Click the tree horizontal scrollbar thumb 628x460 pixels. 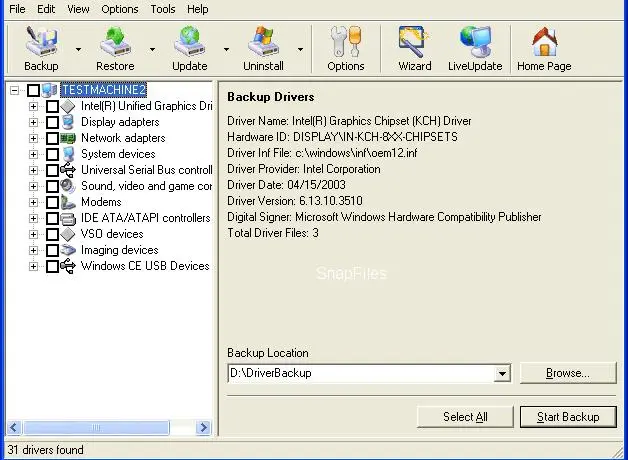[96, 428]
